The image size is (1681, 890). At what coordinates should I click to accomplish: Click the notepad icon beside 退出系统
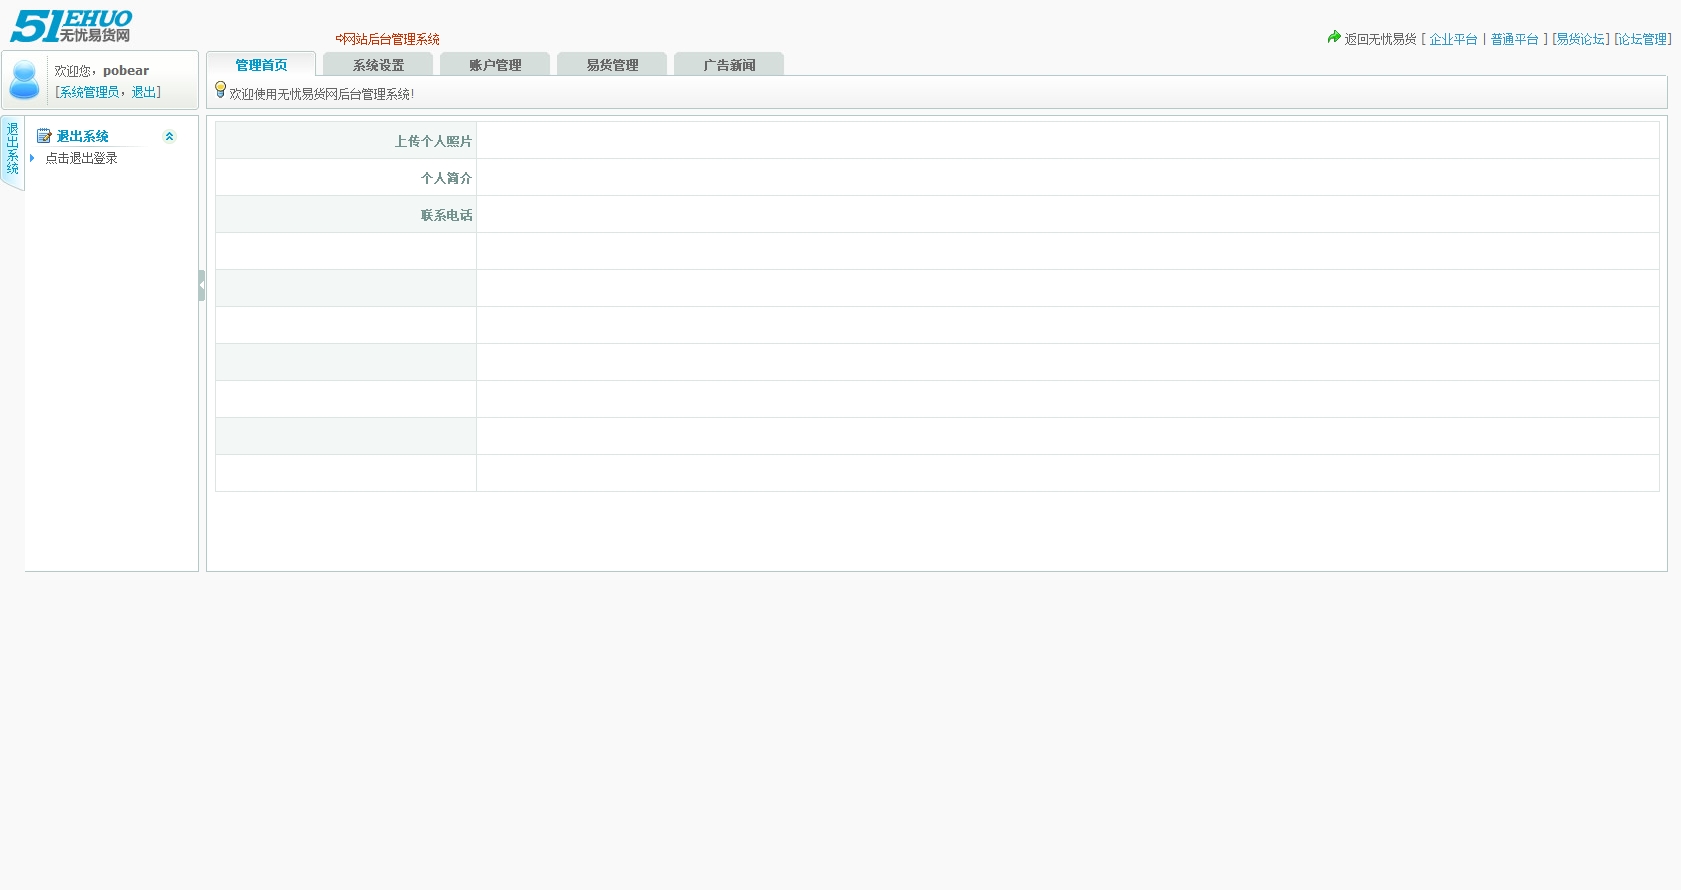[x=44, y=136]
